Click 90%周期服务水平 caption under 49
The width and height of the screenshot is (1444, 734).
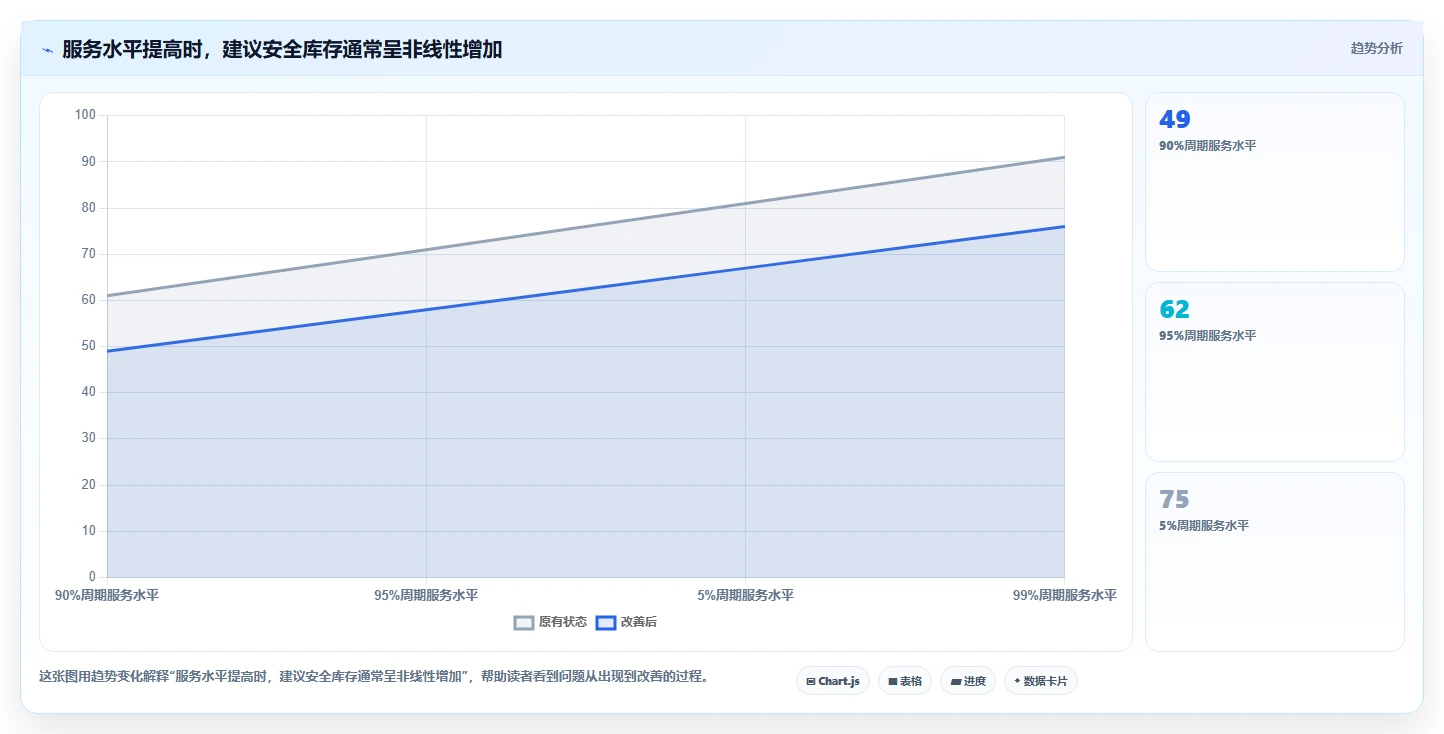pyautogui.click(x=1207, y=146)
